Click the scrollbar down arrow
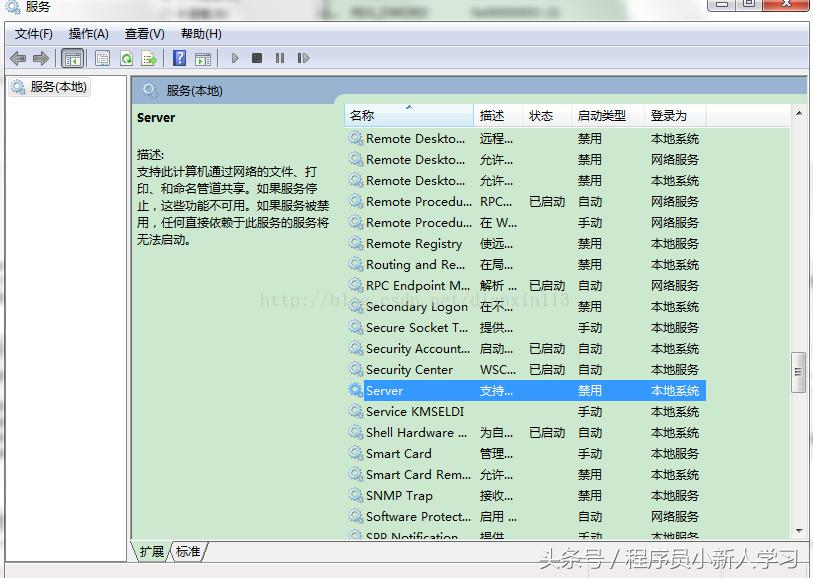The image size is (813, 578). coord(800,531)
